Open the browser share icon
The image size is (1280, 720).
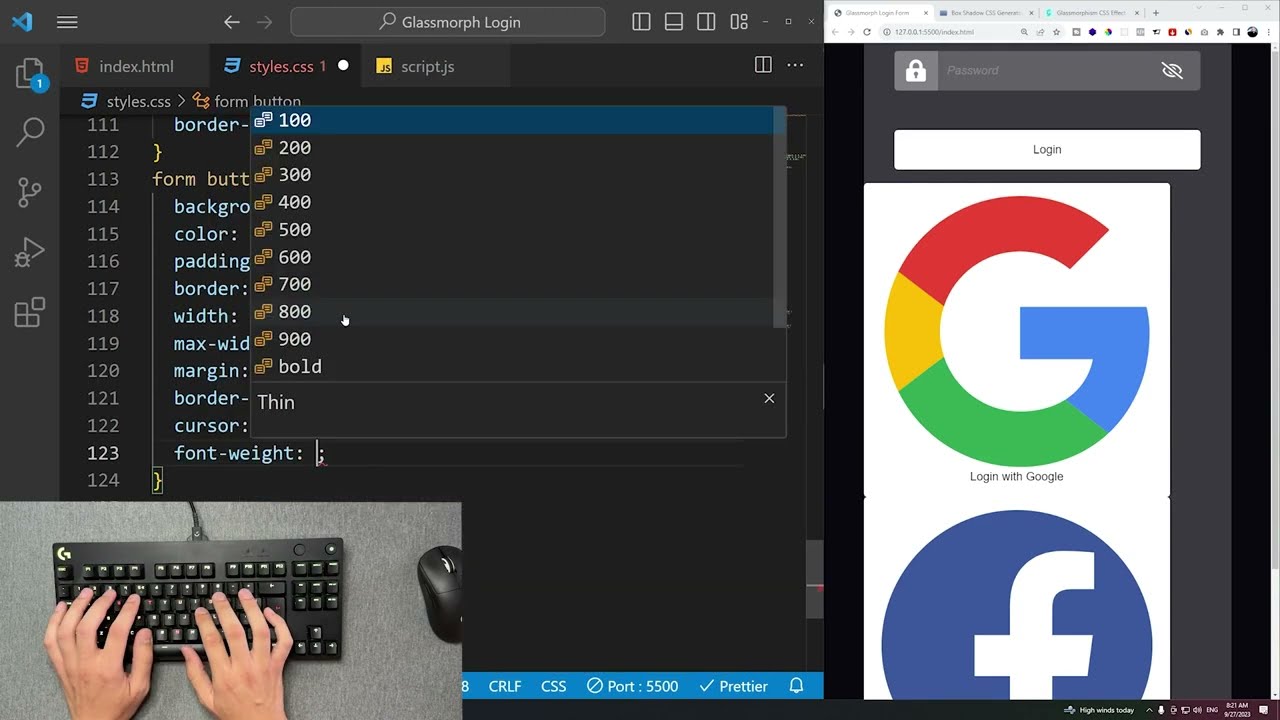1040,32
